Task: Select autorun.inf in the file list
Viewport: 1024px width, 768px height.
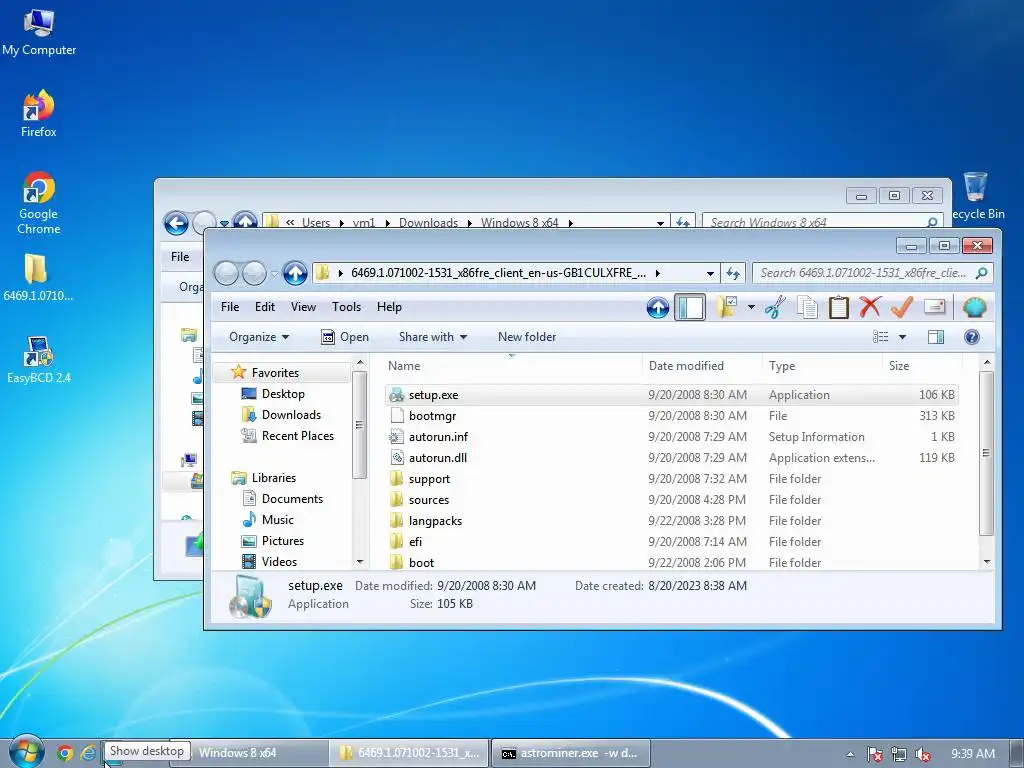Action: [671, 437]
